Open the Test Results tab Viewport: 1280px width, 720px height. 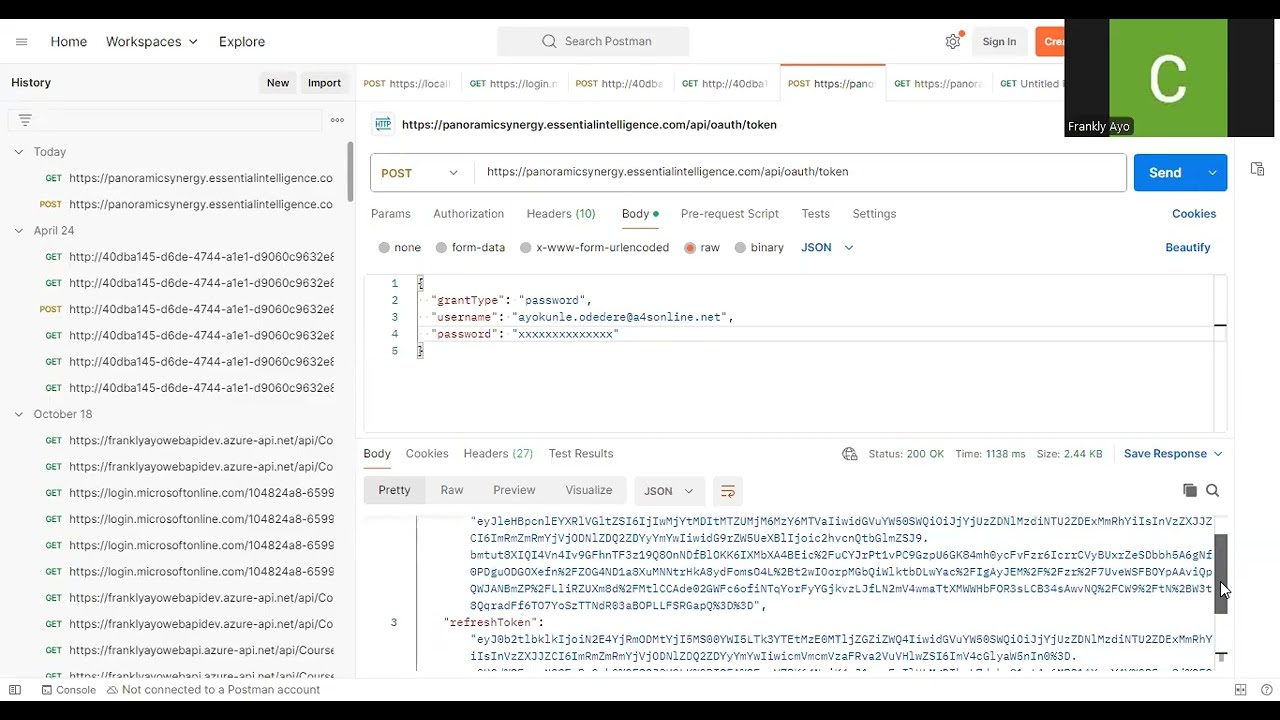pos(581,454)
